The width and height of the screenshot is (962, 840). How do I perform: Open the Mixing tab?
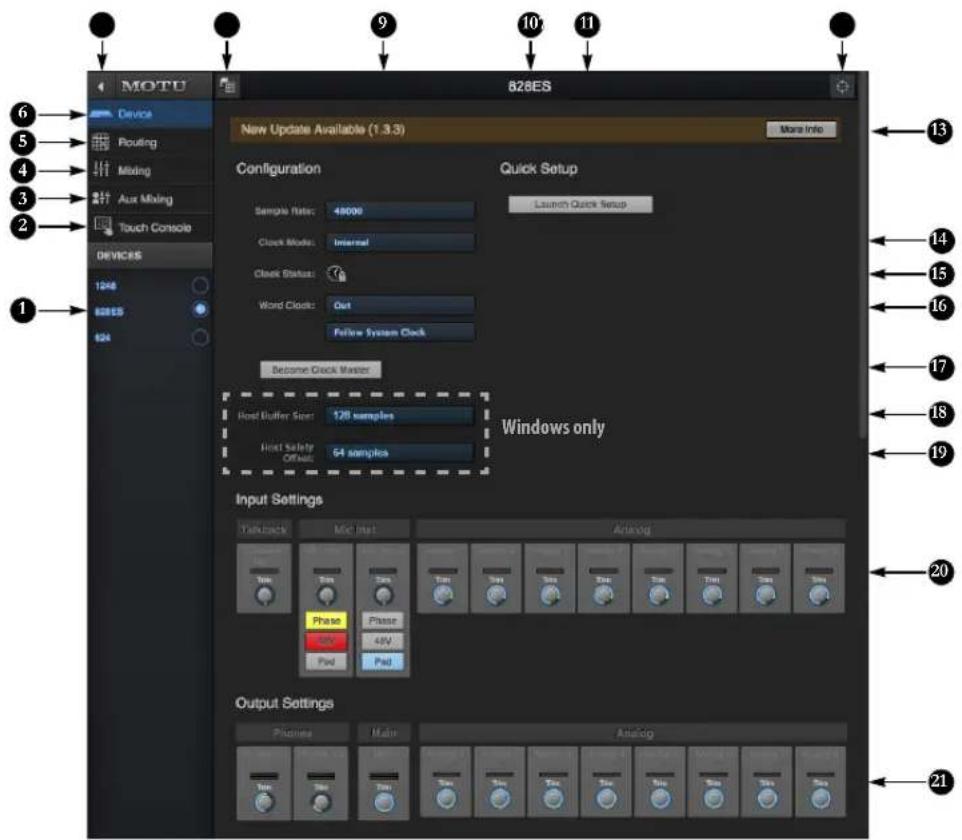point(150,171)
